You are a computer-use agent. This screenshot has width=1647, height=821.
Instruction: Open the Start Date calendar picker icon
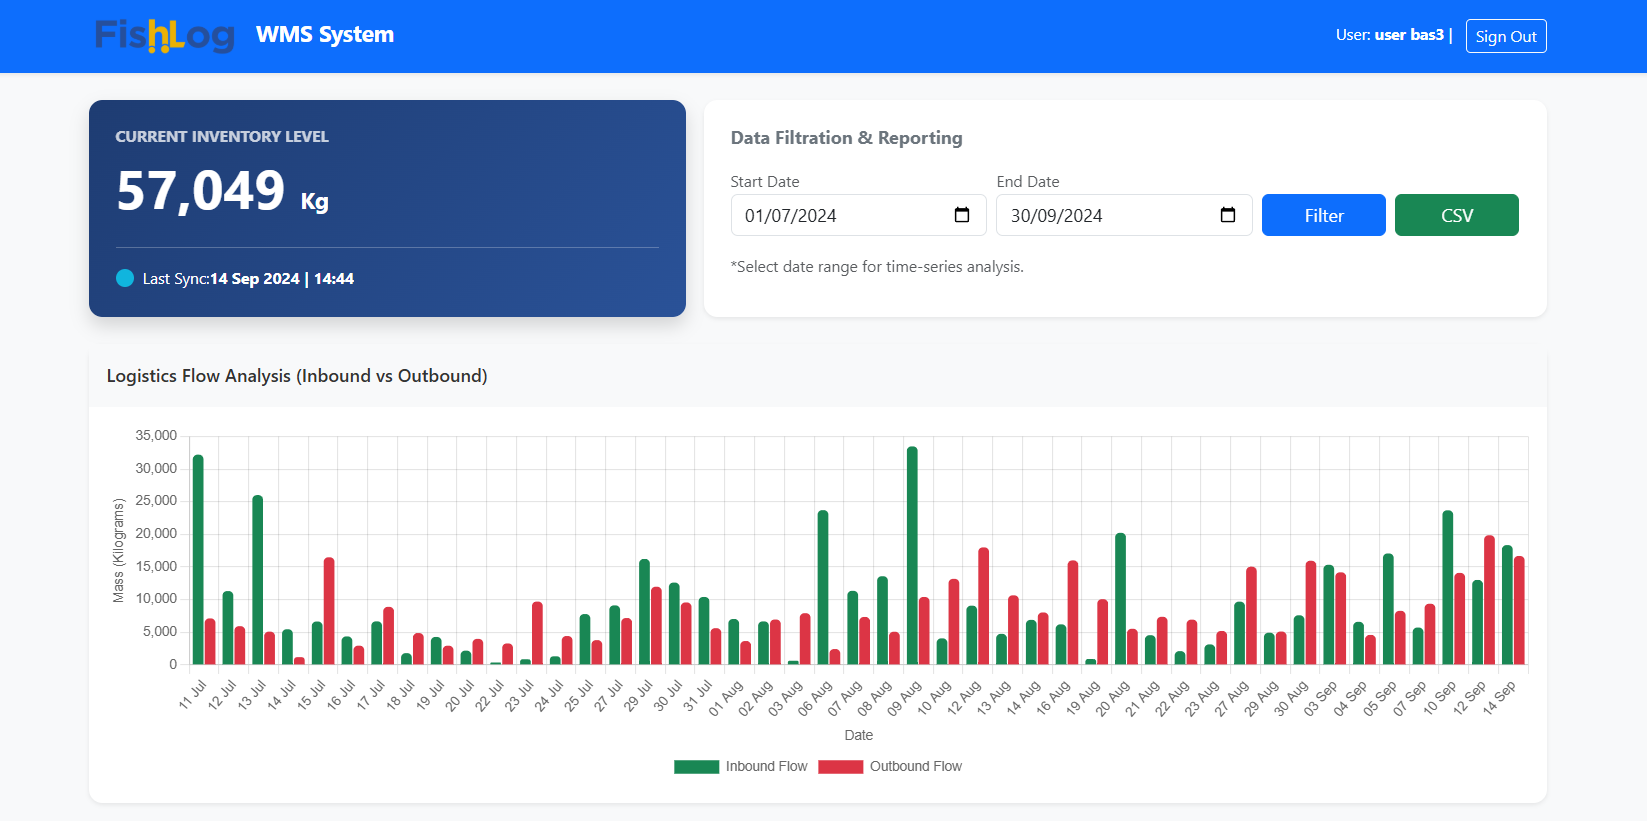tap(962, 215)
